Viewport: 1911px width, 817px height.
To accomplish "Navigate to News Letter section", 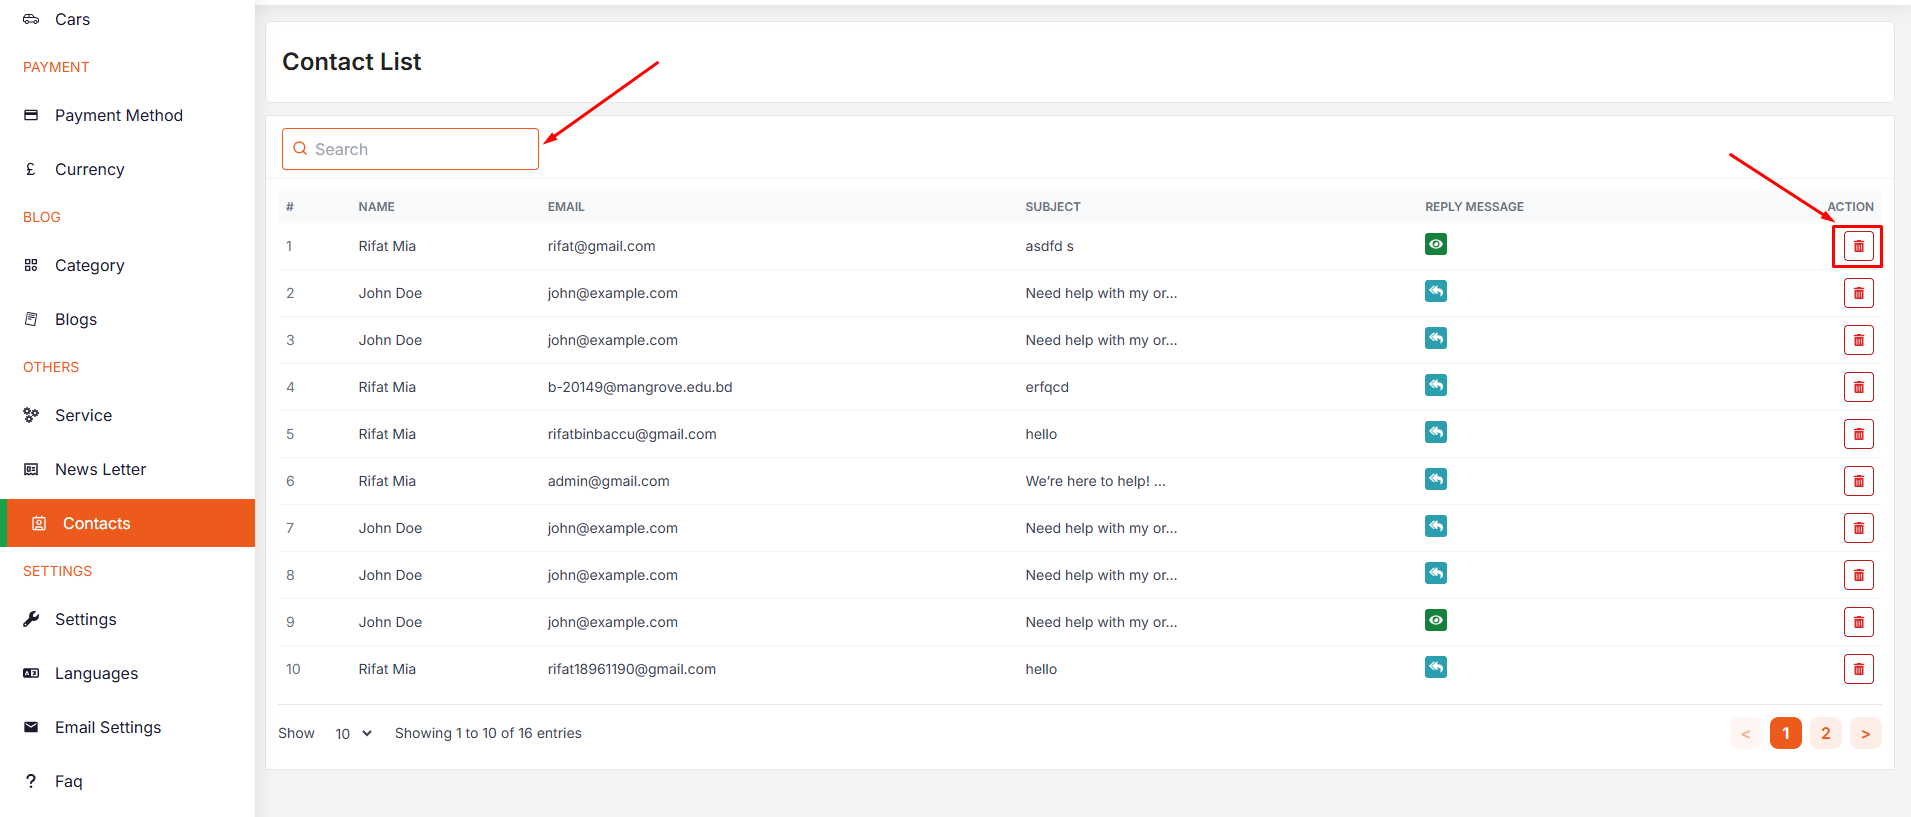I will 100,470.
